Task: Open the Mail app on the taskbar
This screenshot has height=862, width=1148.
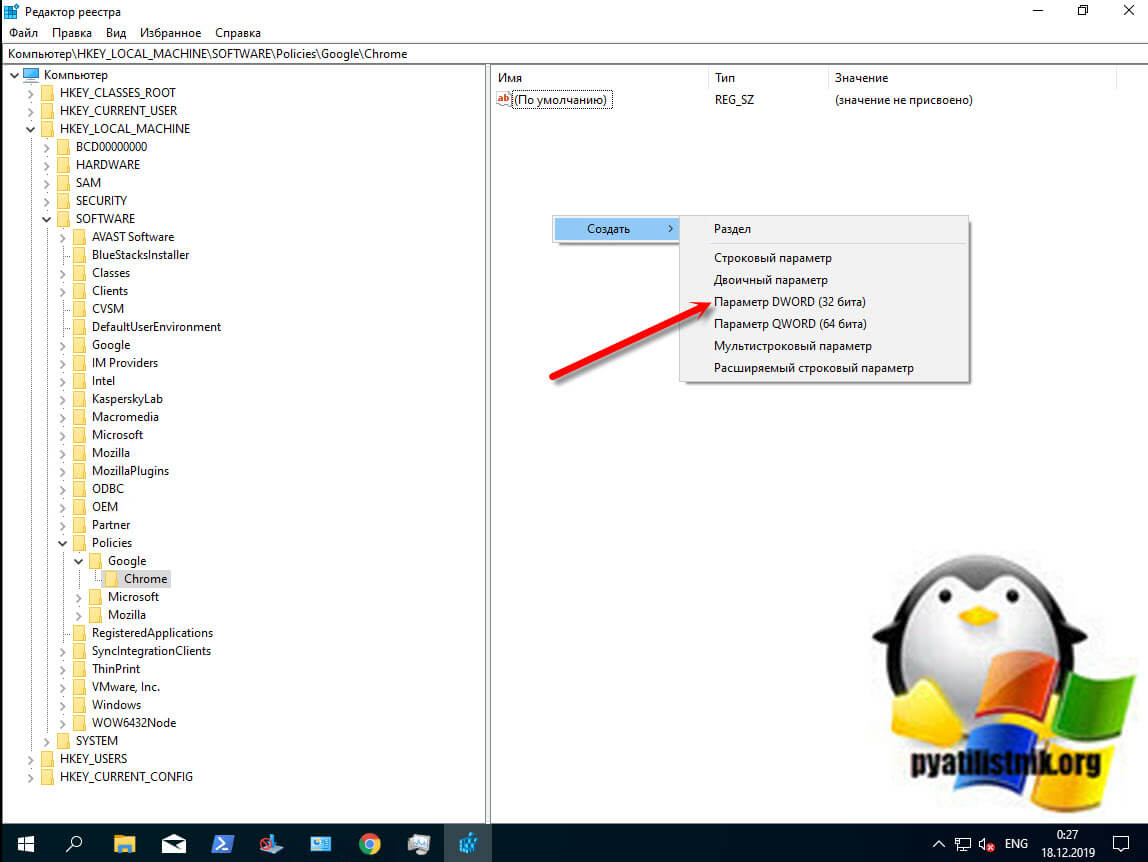Action: coord(173,844)
